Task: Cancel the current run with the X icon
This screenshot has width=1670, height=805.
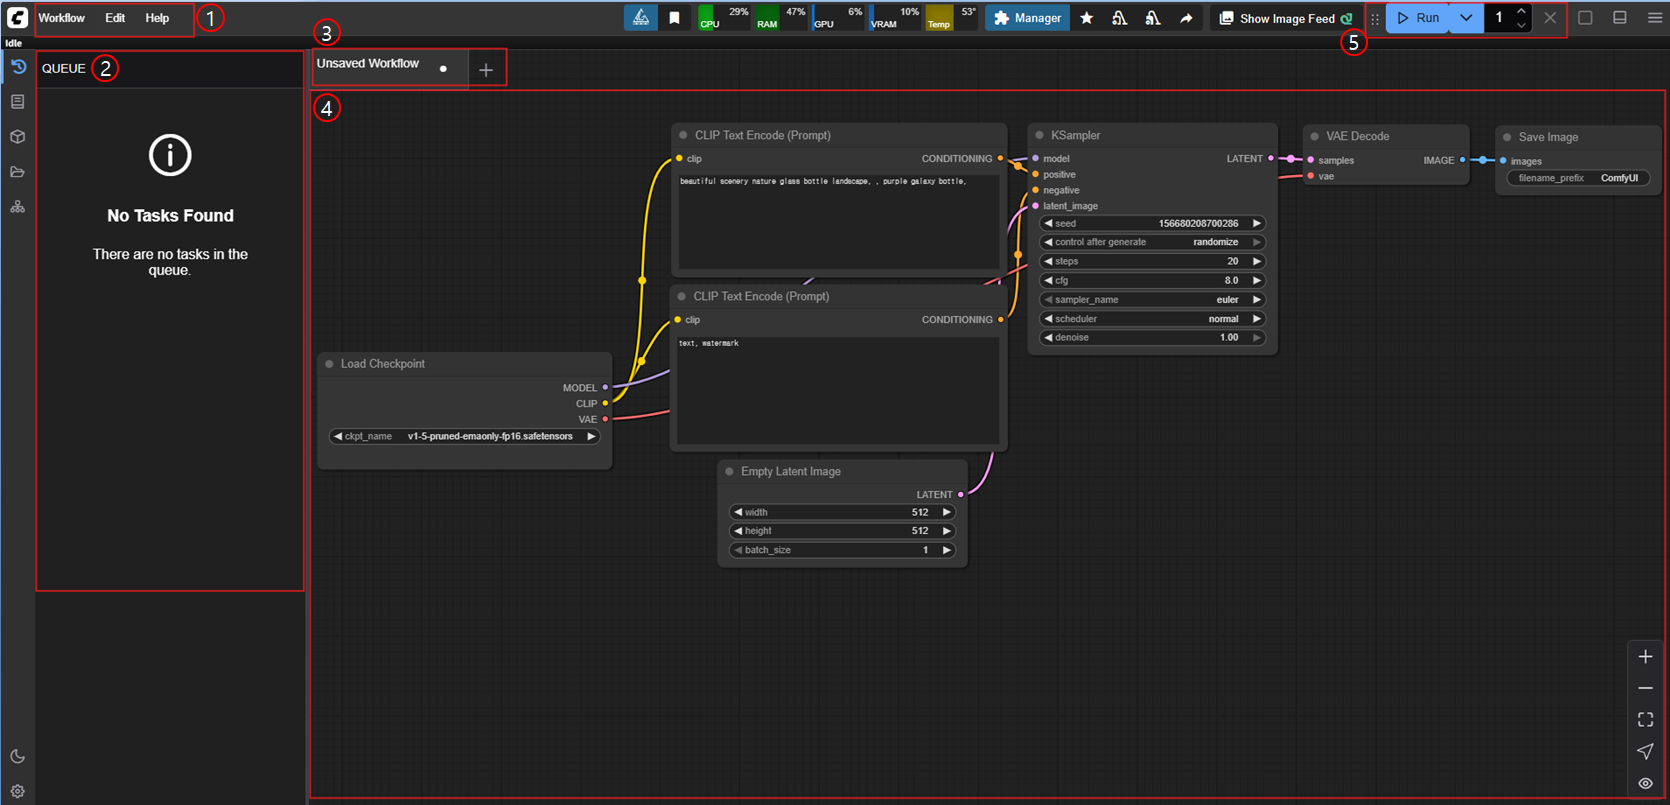Action: click(x=1550, y=18)
